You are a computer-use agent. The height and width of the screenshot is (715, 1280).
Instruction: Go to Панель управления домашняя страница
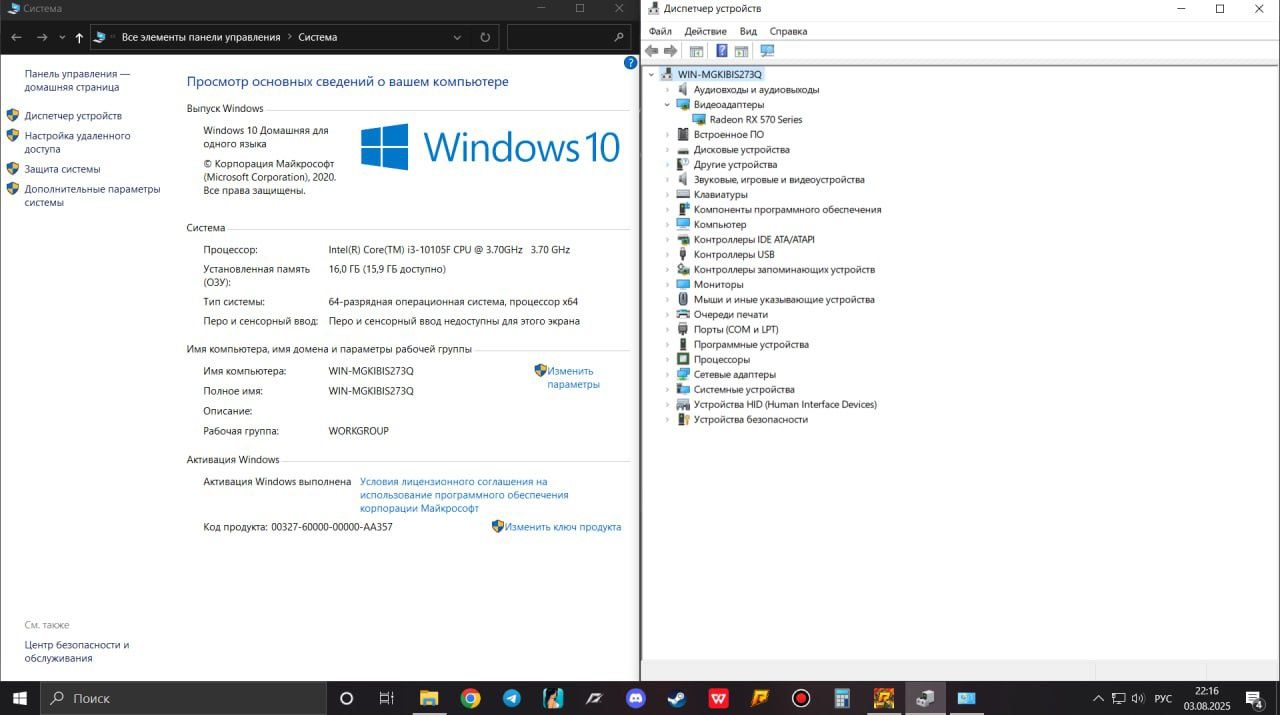point(77,80)
